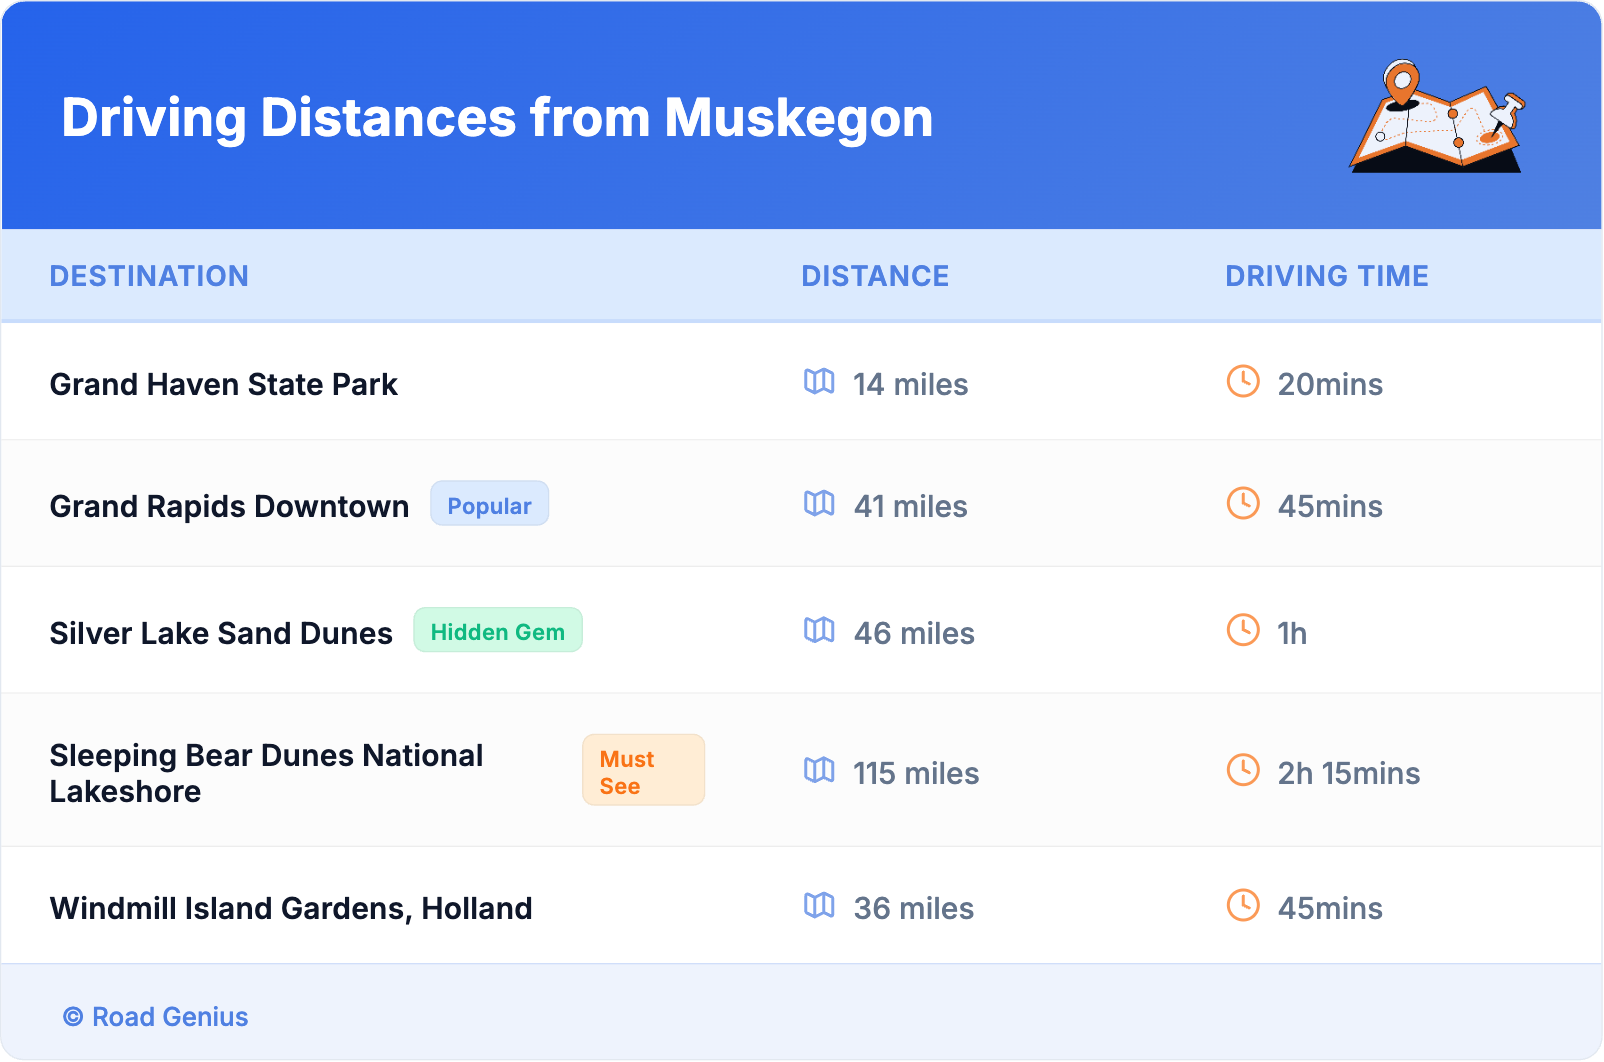Click clock icon beside 1h driving time
The image size is (1604, 1062).
1243,631
